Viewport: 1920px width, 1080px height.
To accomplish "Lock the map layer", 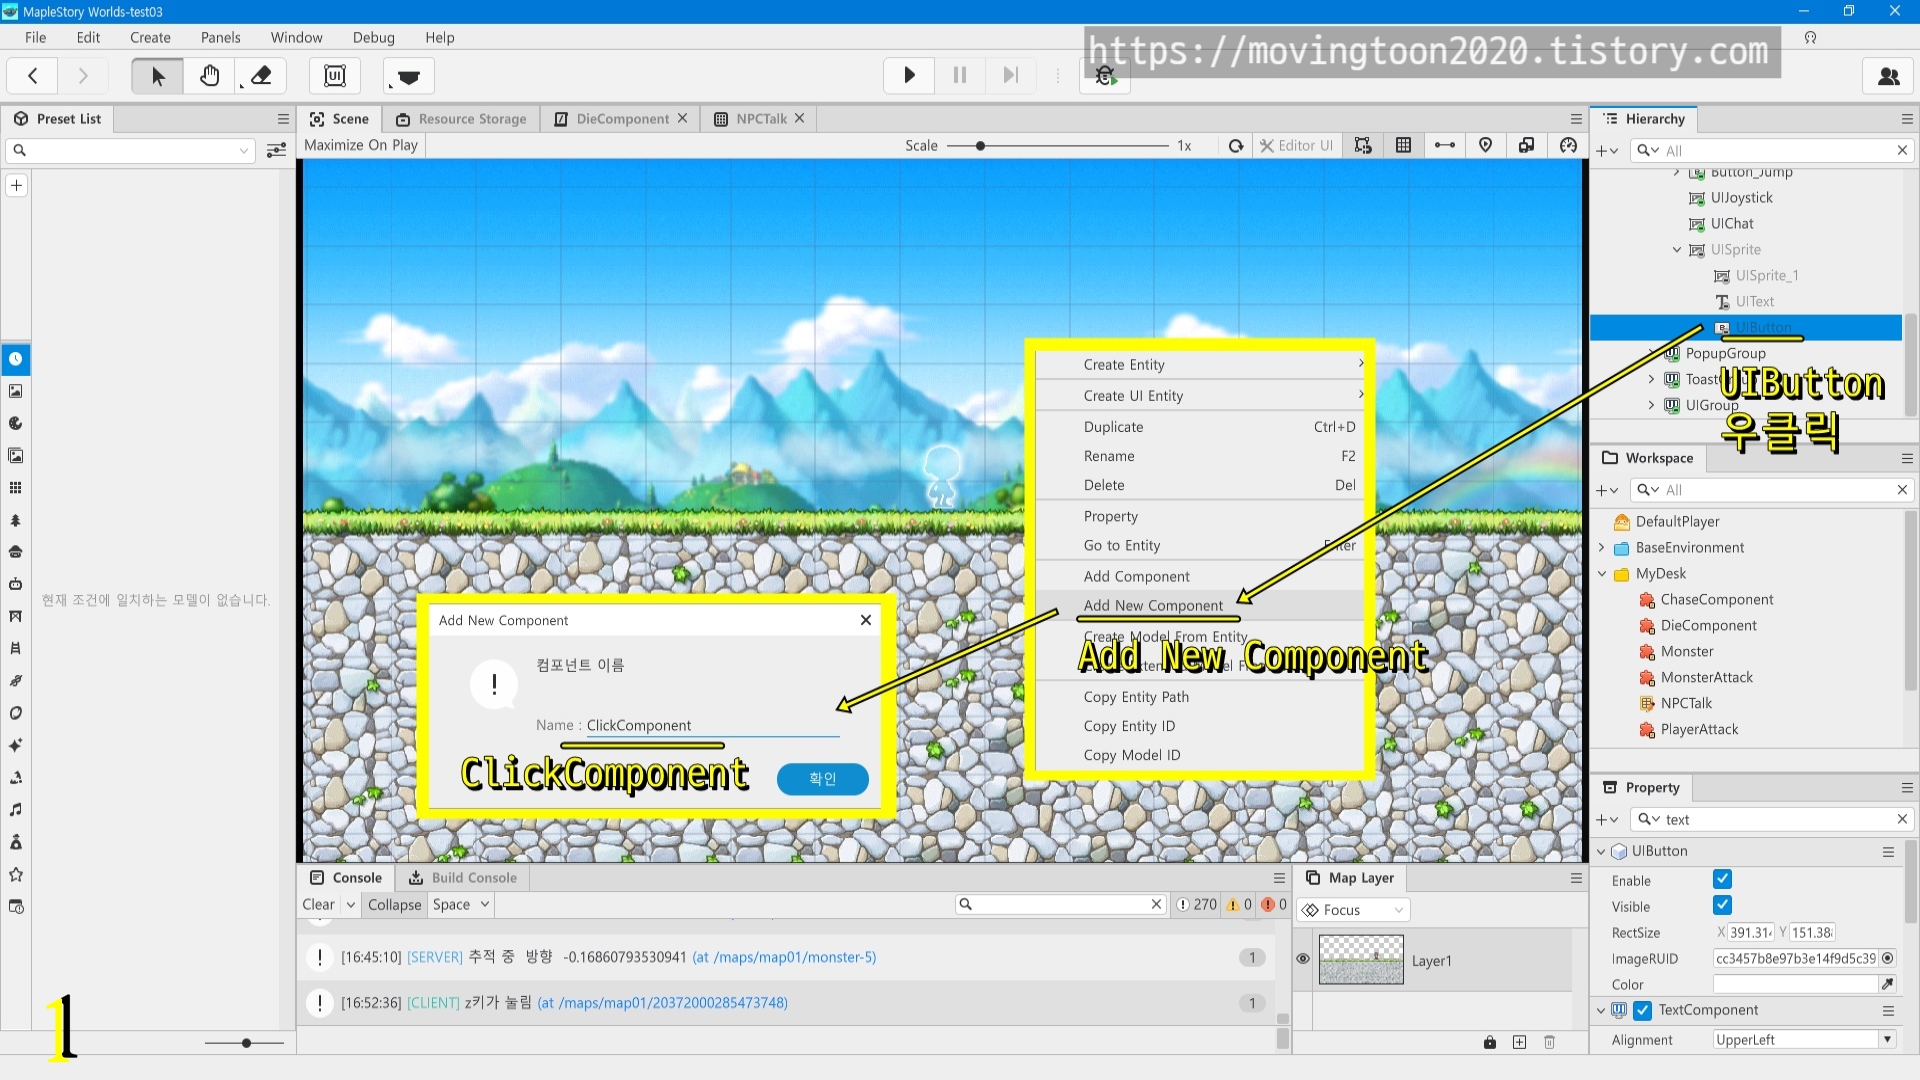I will (x=1490, y=1042).
